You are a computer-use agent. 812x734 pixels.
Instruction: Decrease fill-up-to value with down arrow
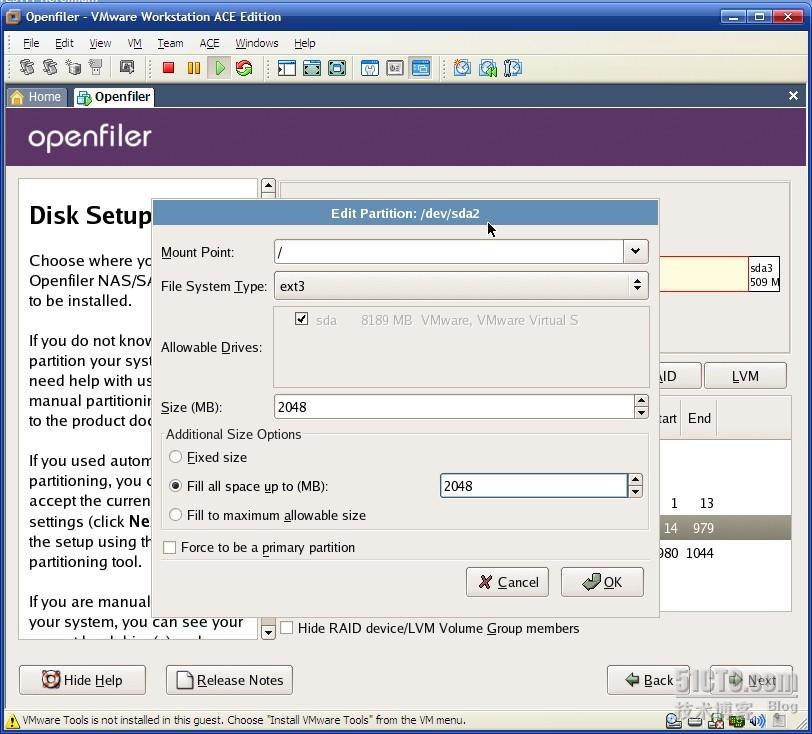(x=635, y=492)
